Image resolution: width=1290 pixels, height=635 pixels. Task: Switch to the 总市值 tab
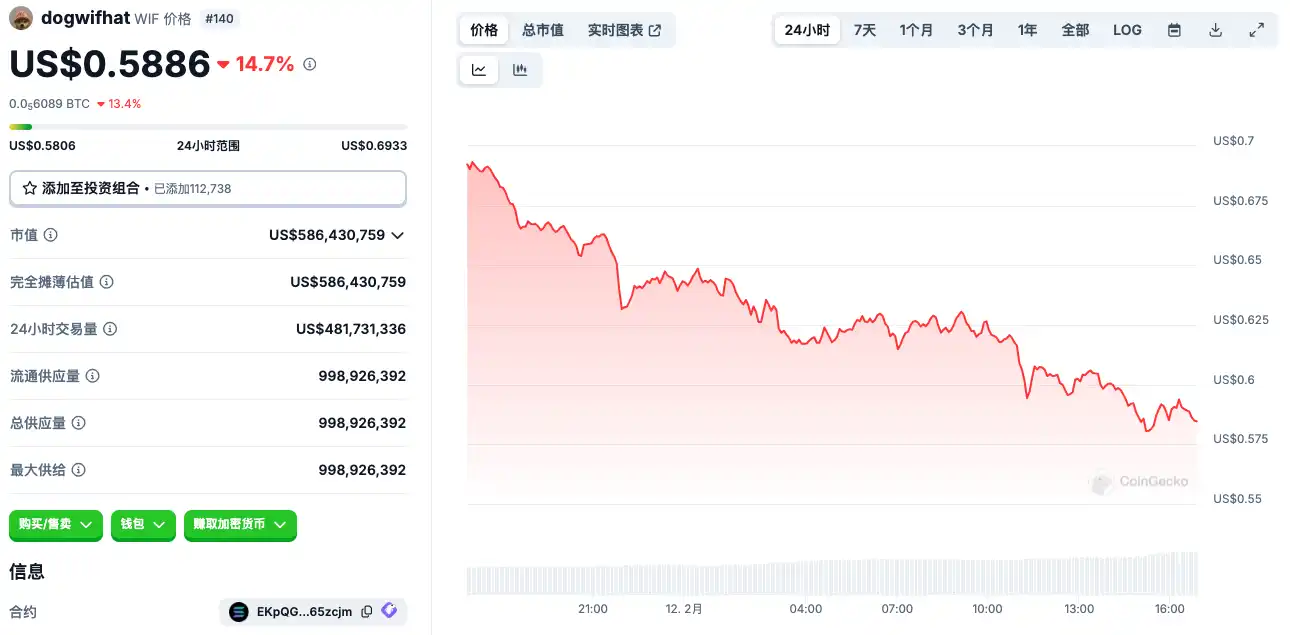(x=543, y=30)
